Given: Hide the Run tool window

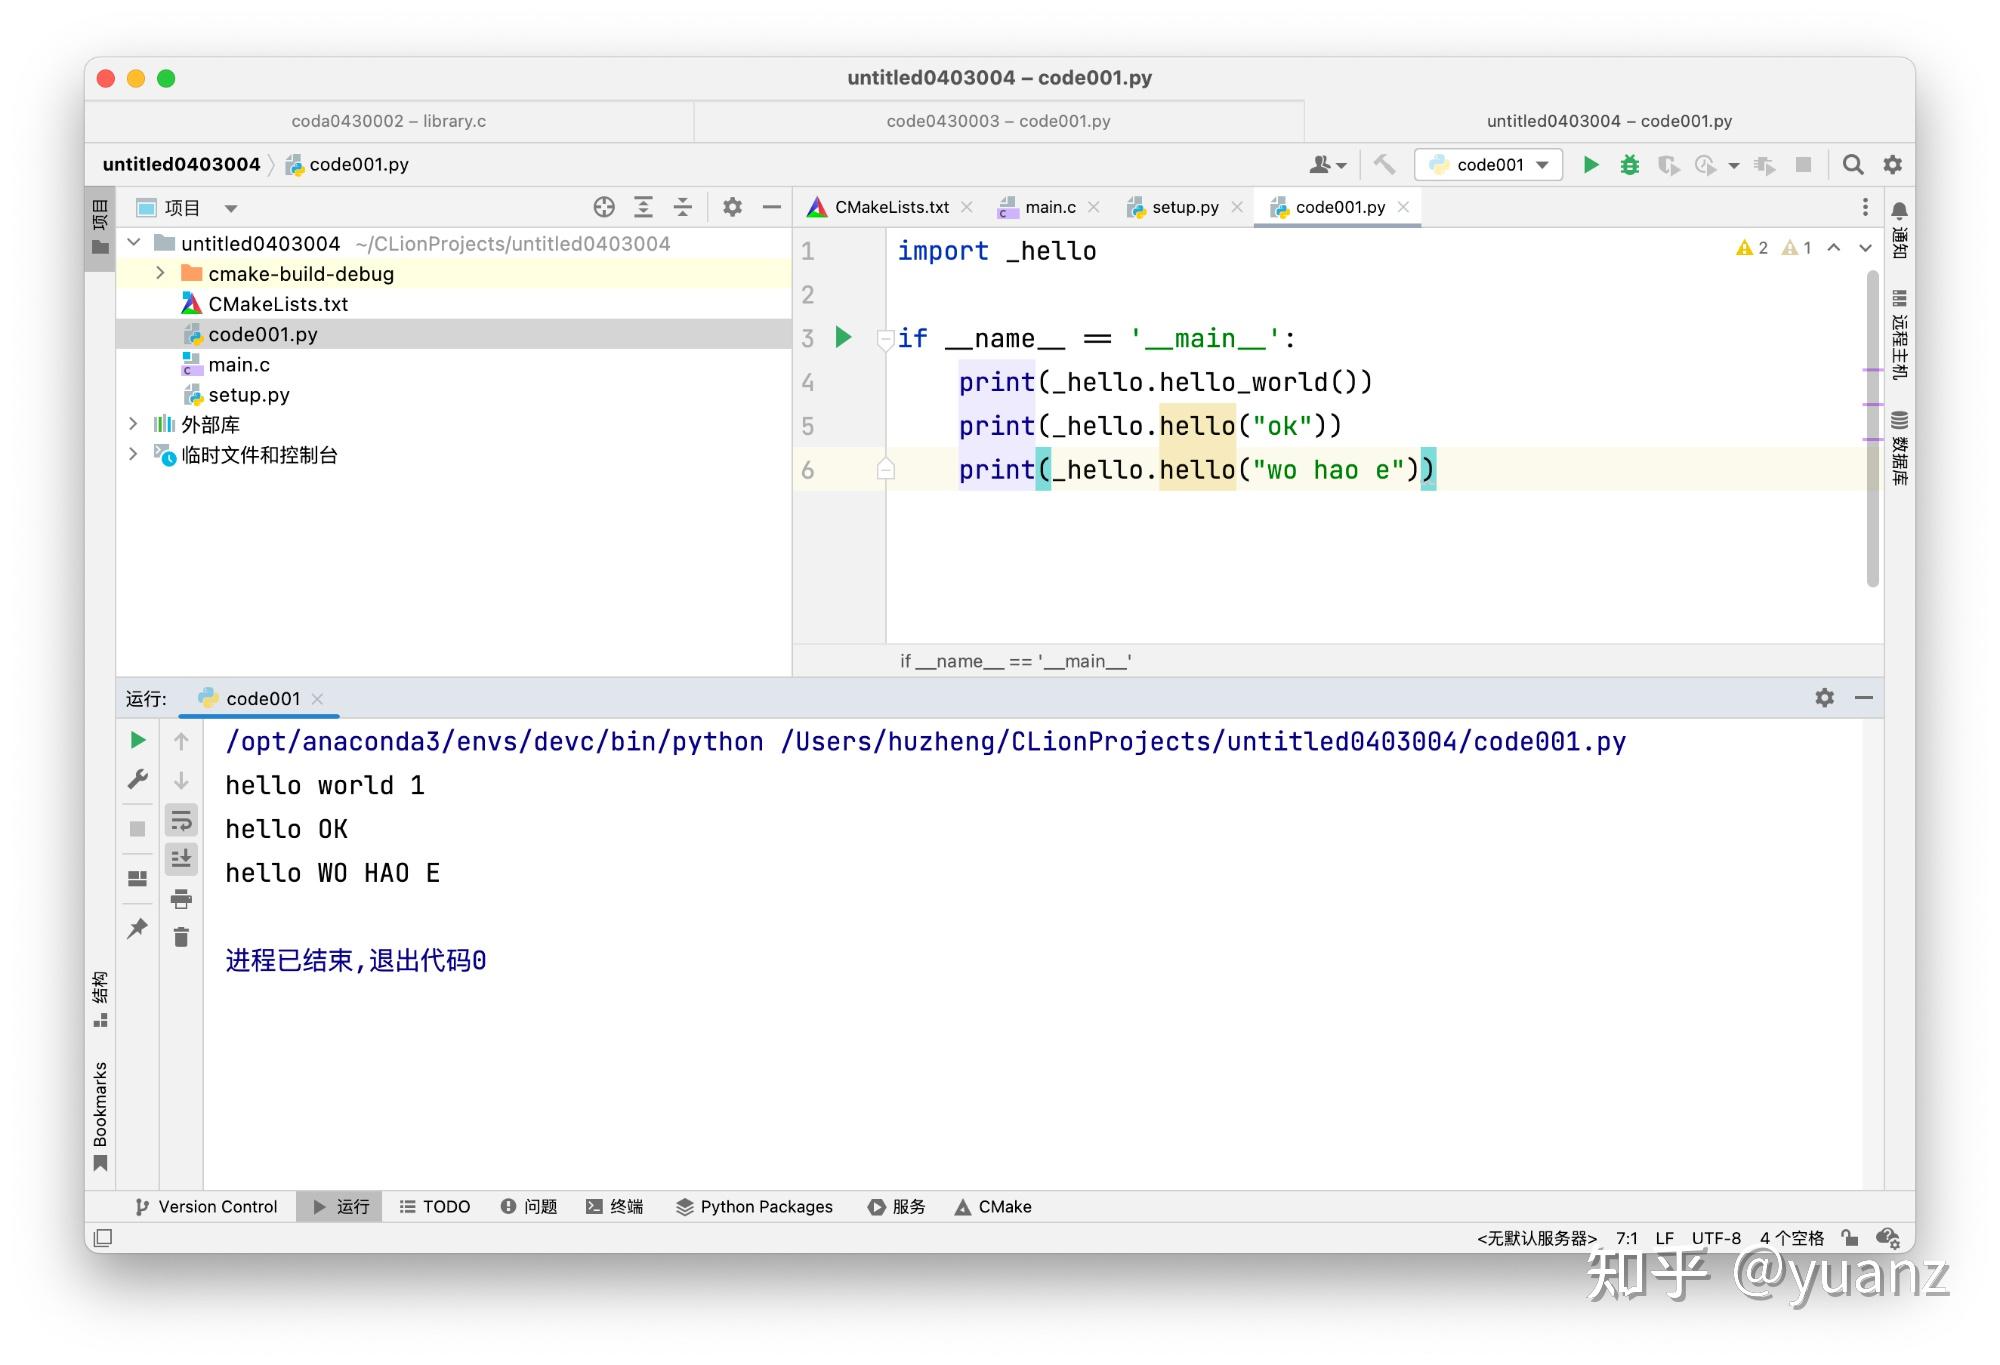Looking at the screenshot, I should (1863, 698).
